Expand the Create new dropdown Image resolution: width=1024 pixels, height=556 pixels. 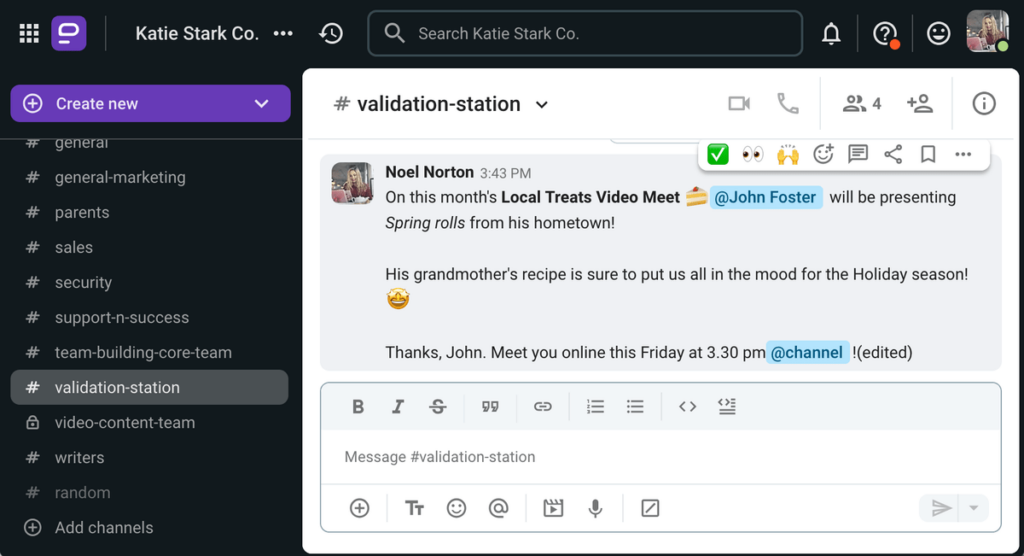[261, 104]
